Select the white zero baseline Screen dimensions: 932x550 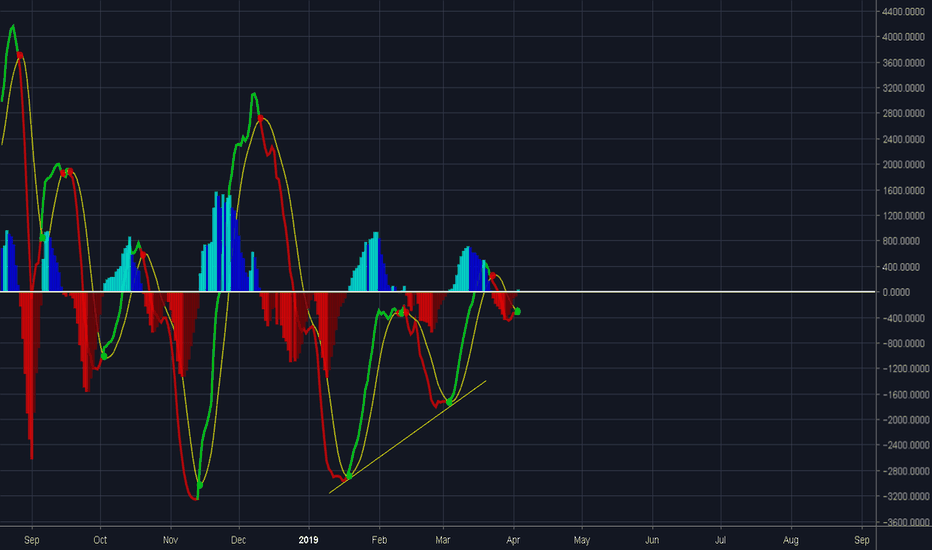[437, 291]
